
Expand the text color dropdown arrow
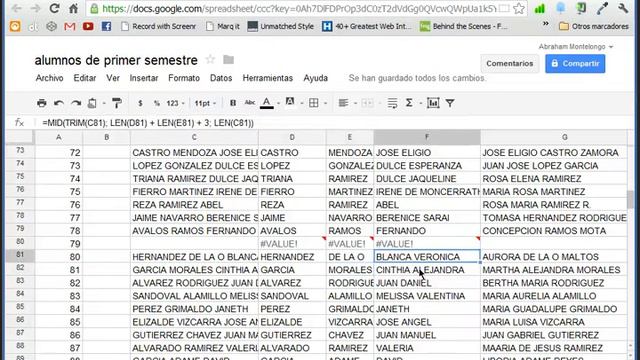point(278,103)
